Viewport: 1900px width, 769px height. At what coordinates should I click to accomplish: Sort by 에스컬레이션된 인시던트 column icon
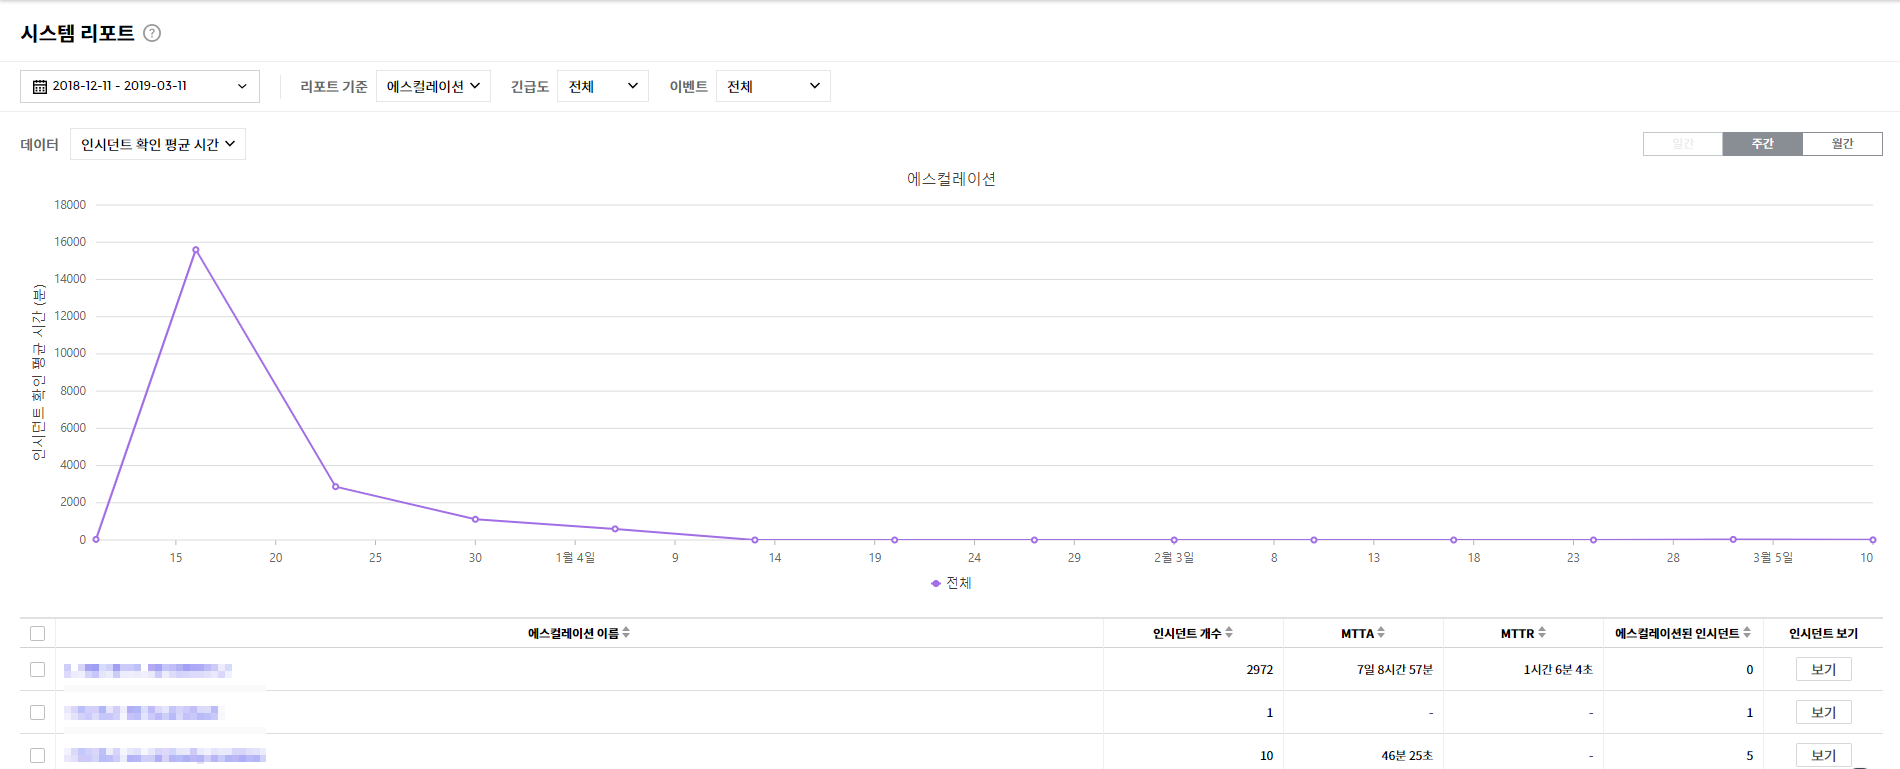coord(1747,633)
